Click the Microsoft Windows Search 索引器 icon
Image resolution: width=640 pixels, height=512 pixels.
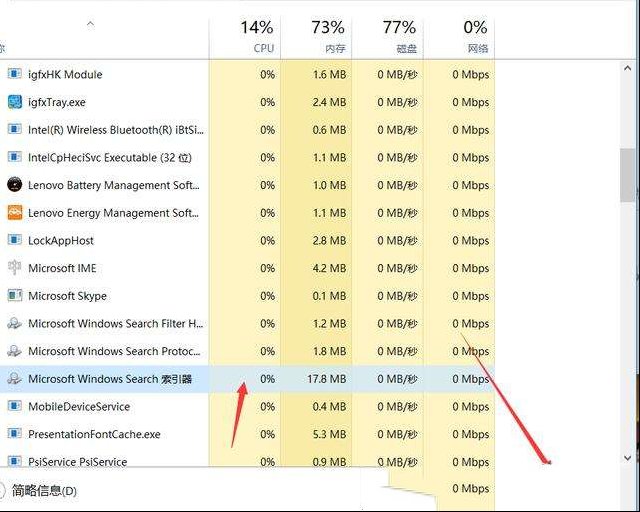[15, 378]
